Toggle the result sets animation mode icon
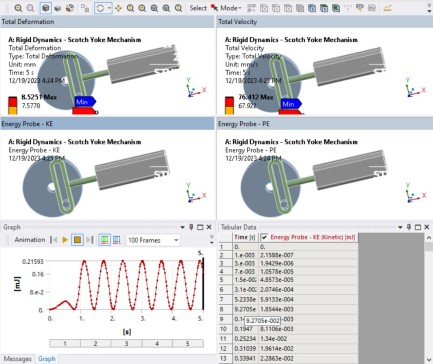 pos(117,240)
